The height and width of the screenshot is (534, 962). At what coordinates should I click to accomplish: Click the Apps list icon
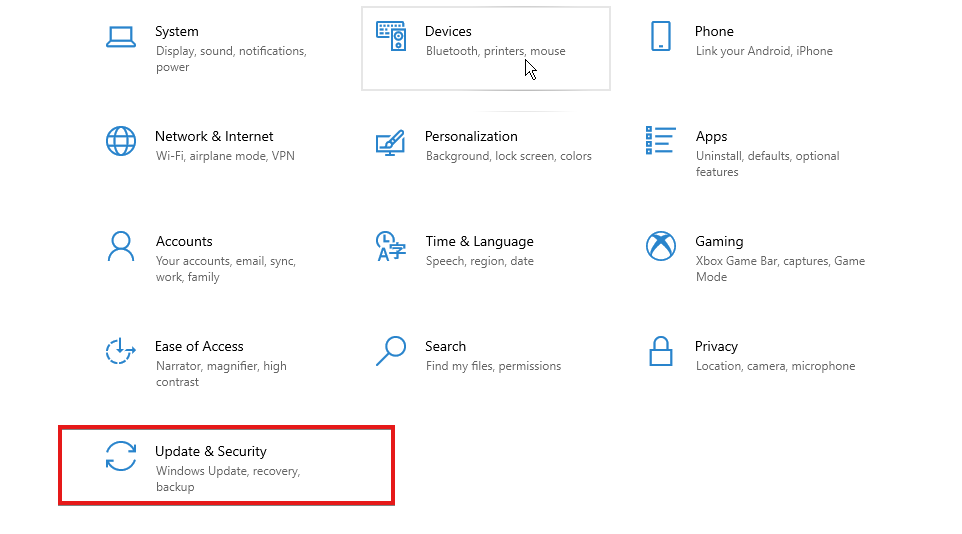click(x=661, y=141)
